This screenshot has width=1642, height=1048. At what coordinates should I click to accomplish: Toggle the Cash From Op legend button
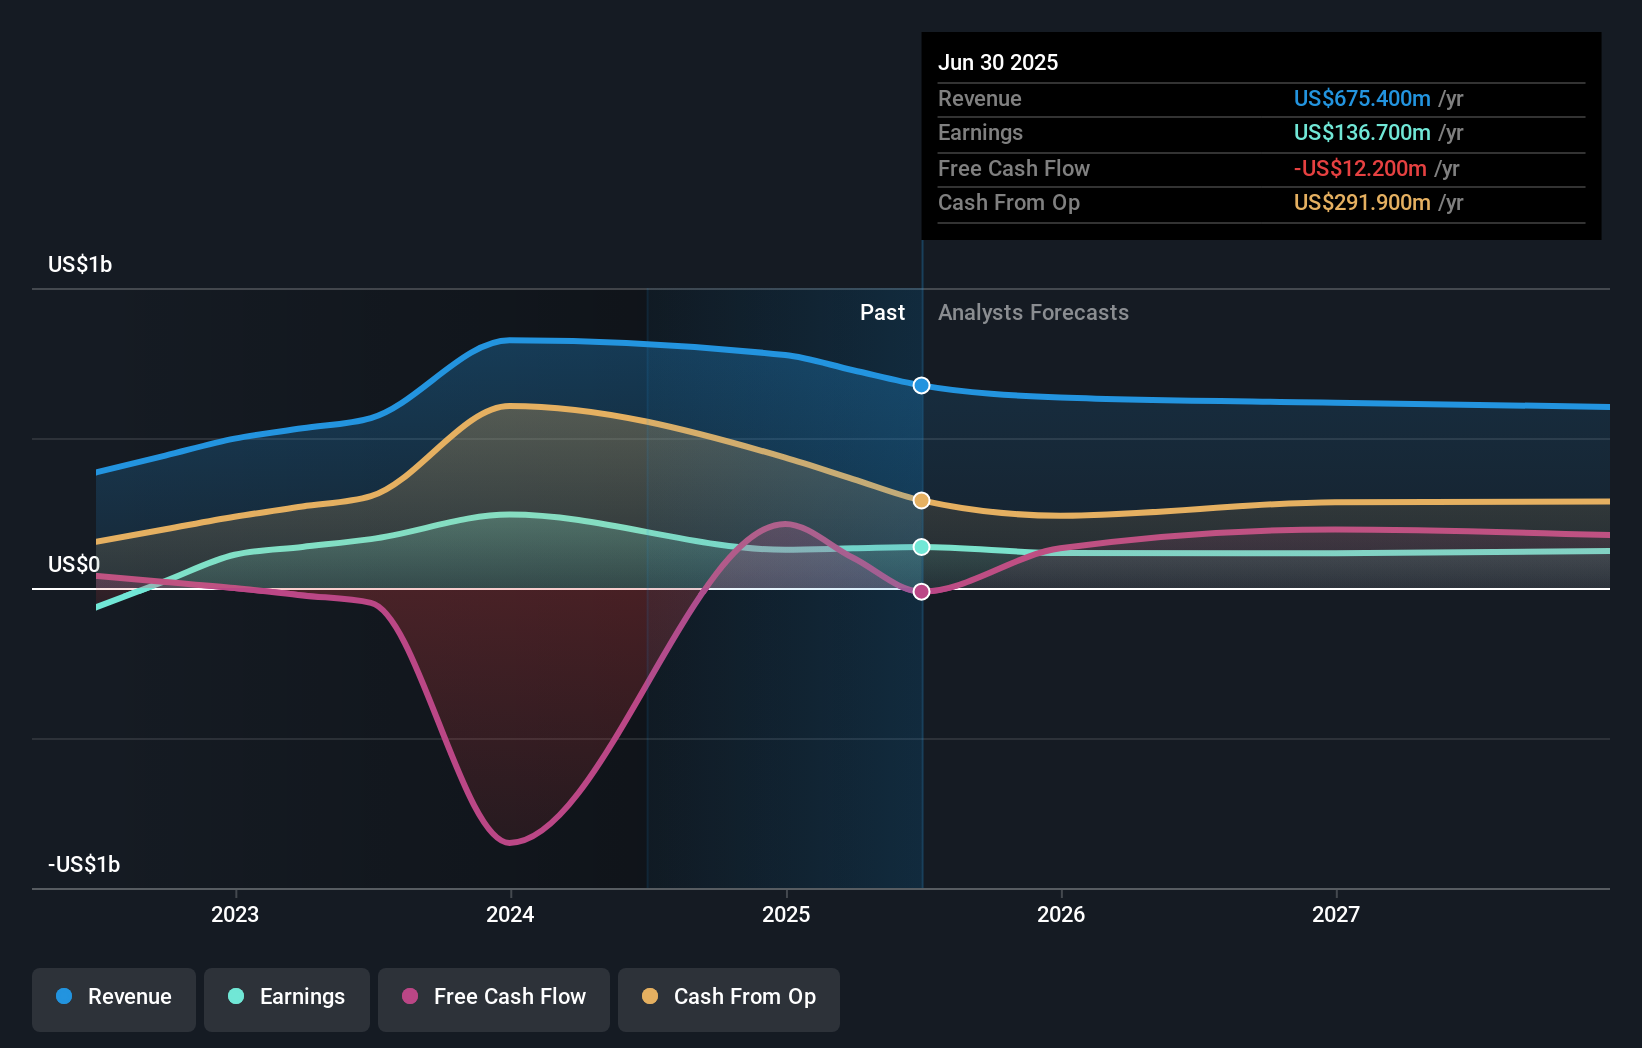pos(729,999)
